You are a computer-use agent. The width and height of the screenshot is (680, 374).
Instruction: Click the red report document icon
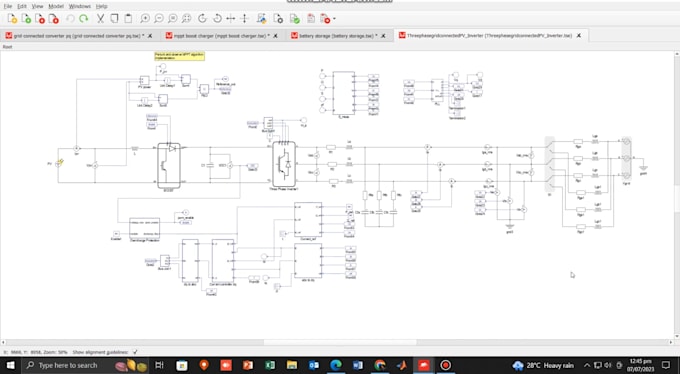tap(311, 18)
